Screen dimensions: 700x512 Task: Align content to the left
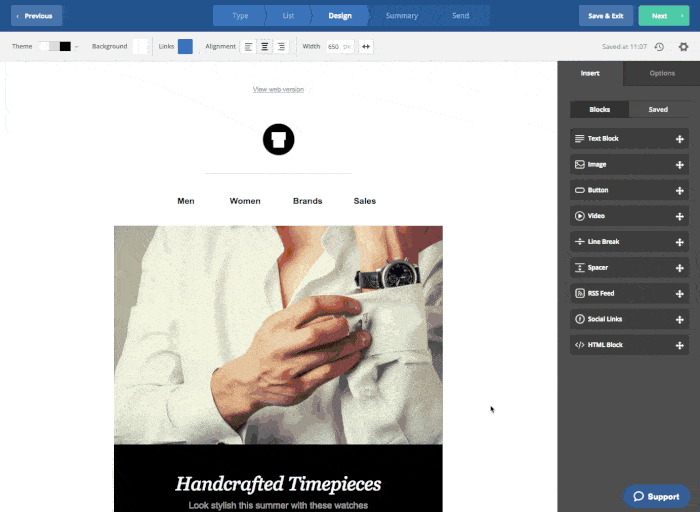(248, 46)
